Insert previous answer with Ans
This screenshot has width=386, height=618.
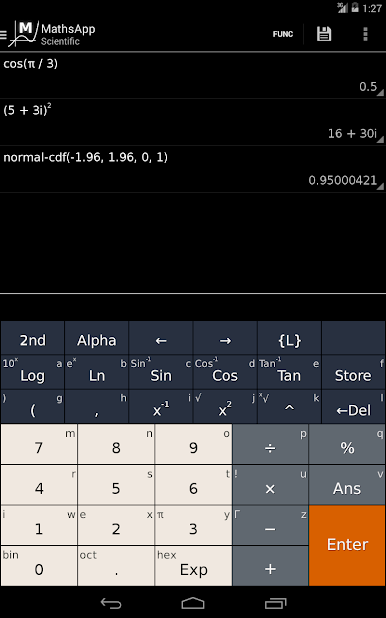(347, 485)
